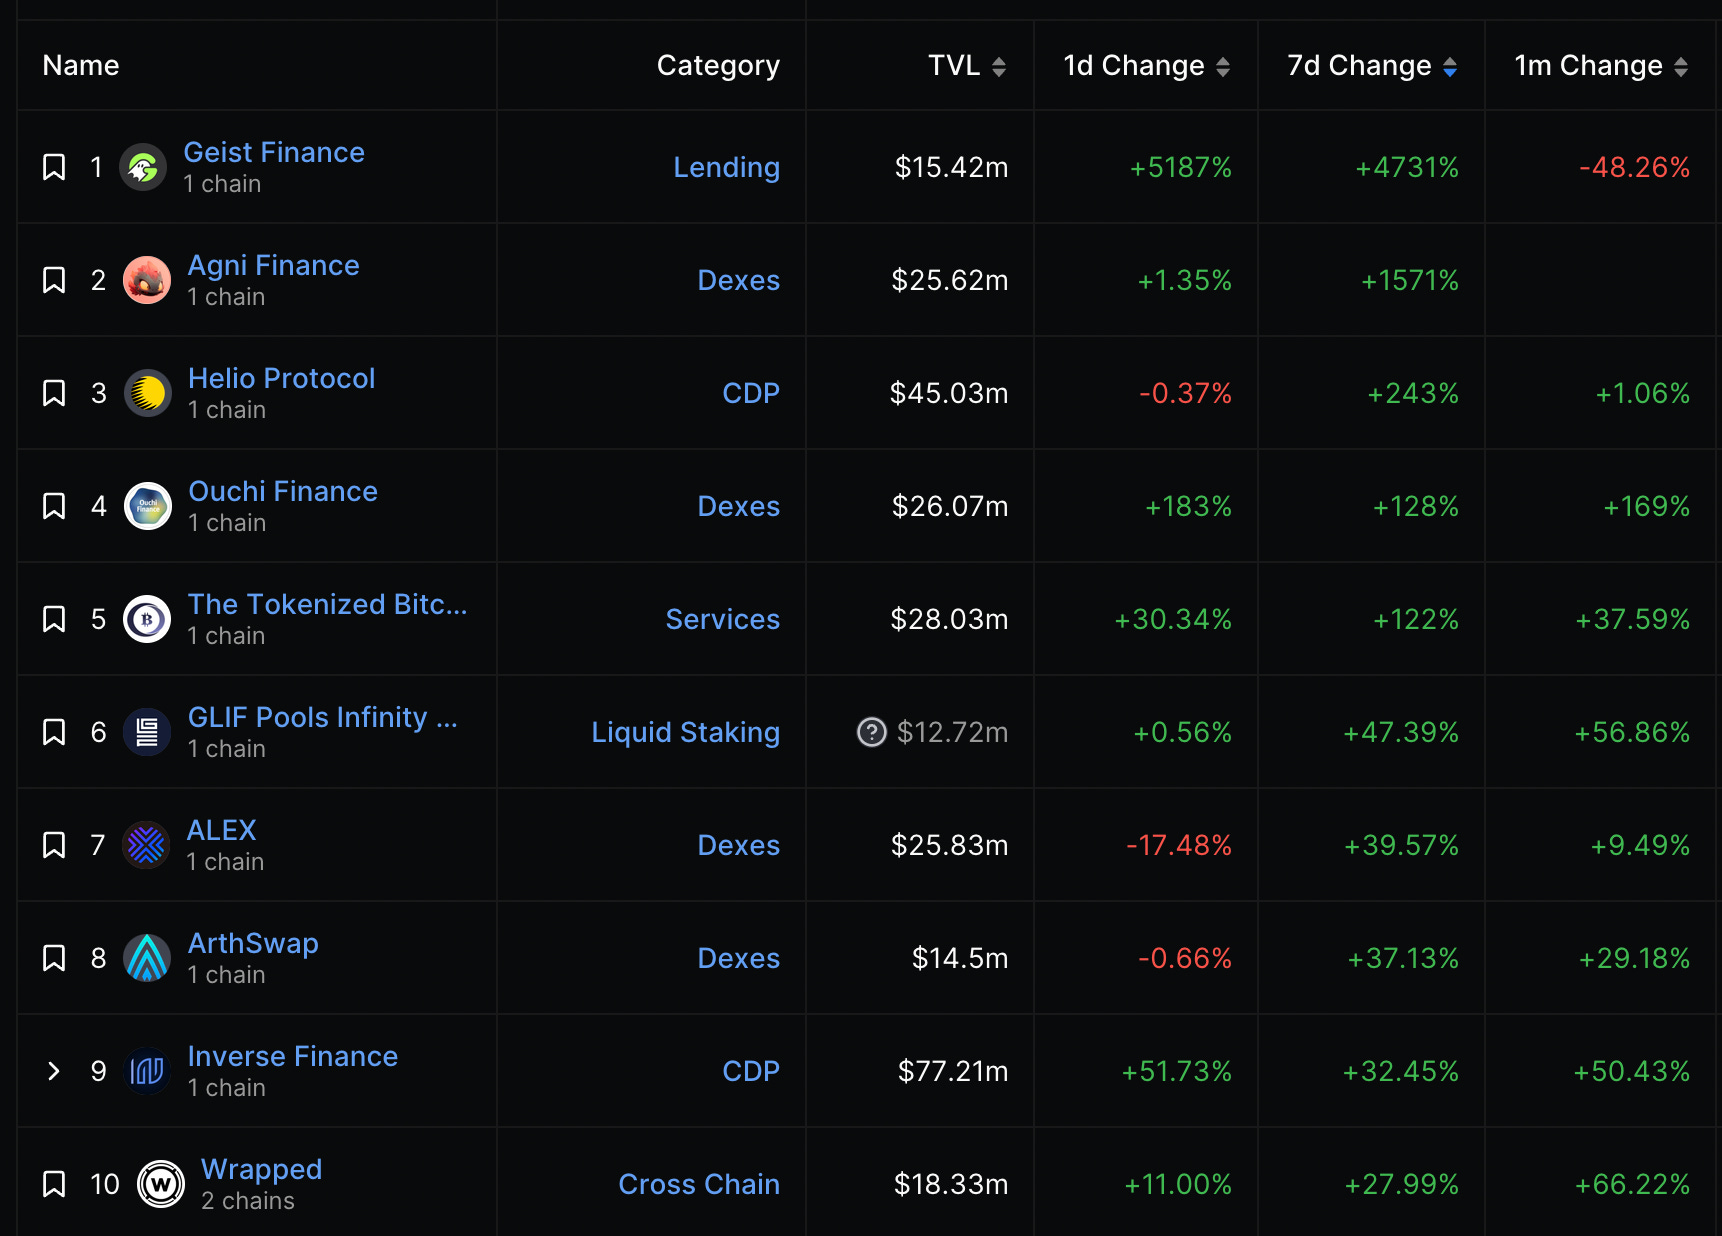Select the +5187% 1d change value

tap(1180, 167)
